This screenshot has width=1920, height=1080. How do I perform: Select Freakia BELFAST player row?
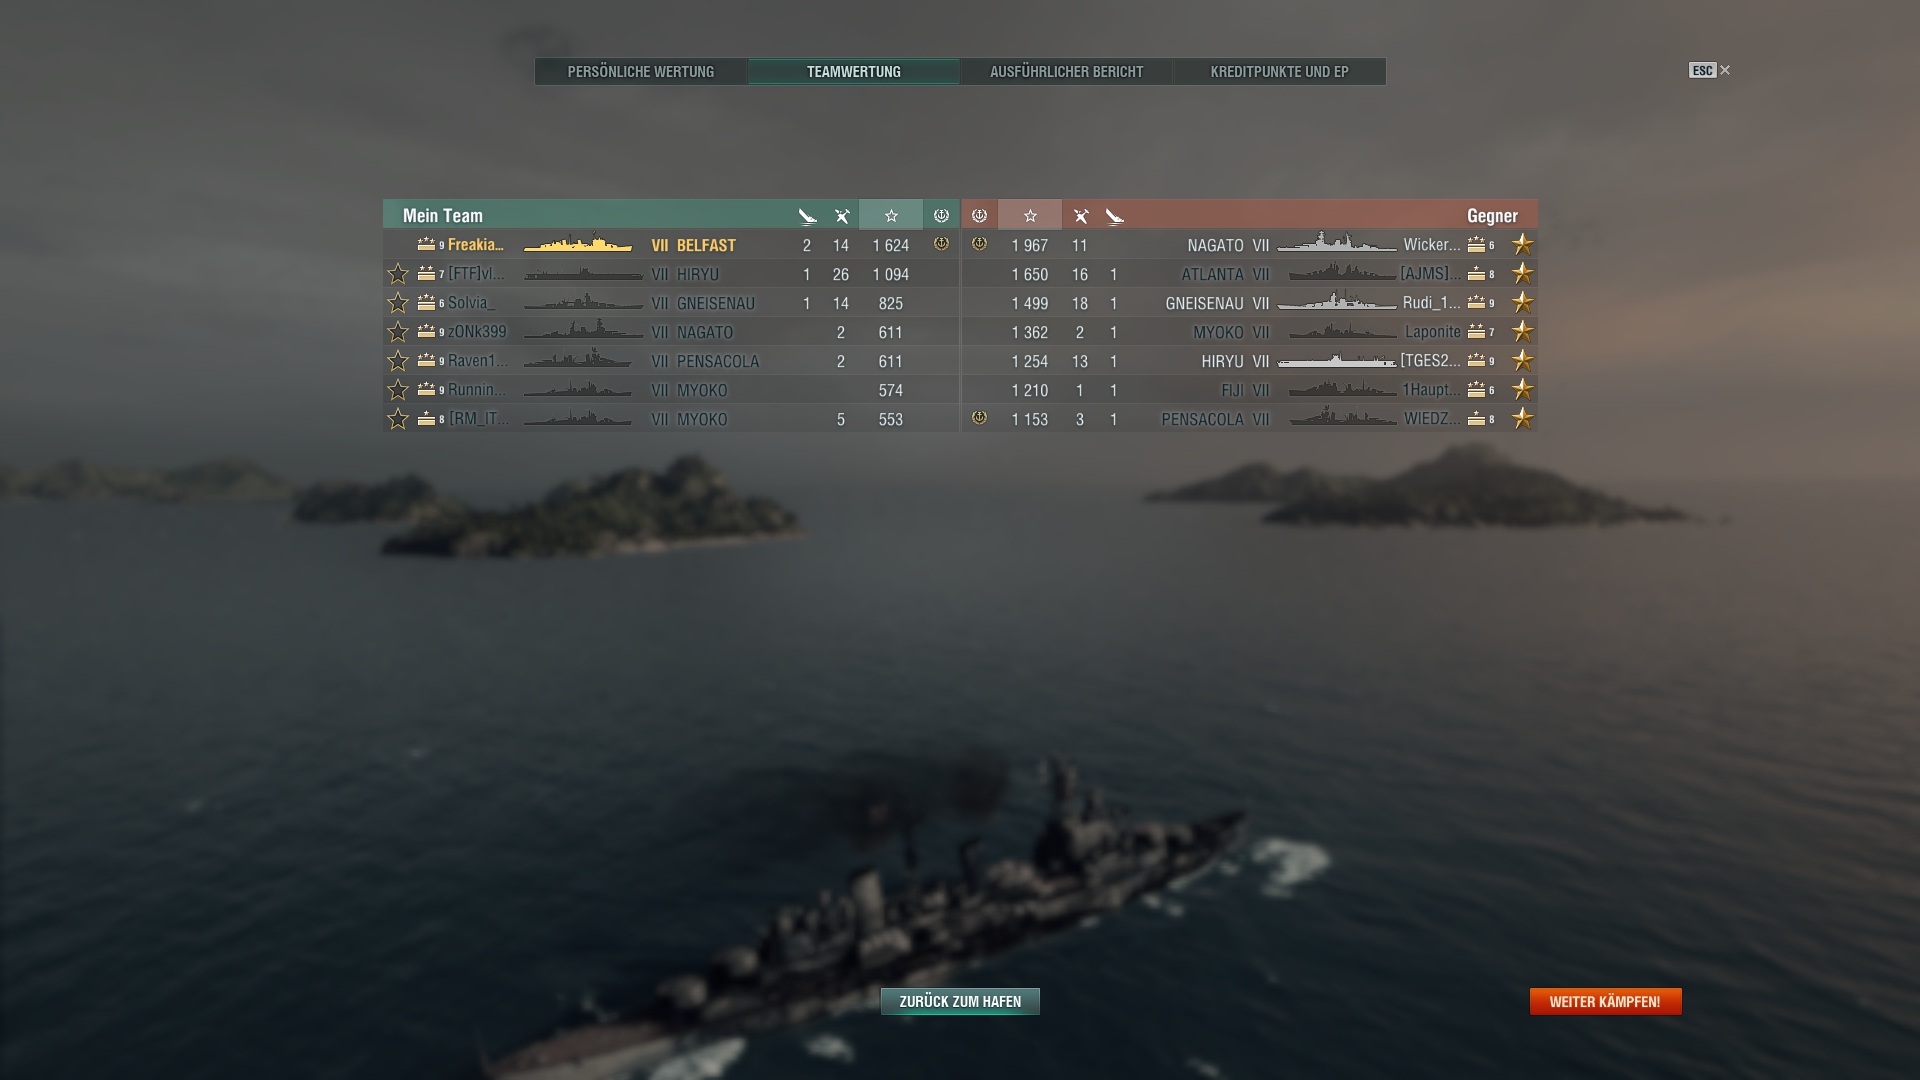pyautogui.click(x=671, y=245)
